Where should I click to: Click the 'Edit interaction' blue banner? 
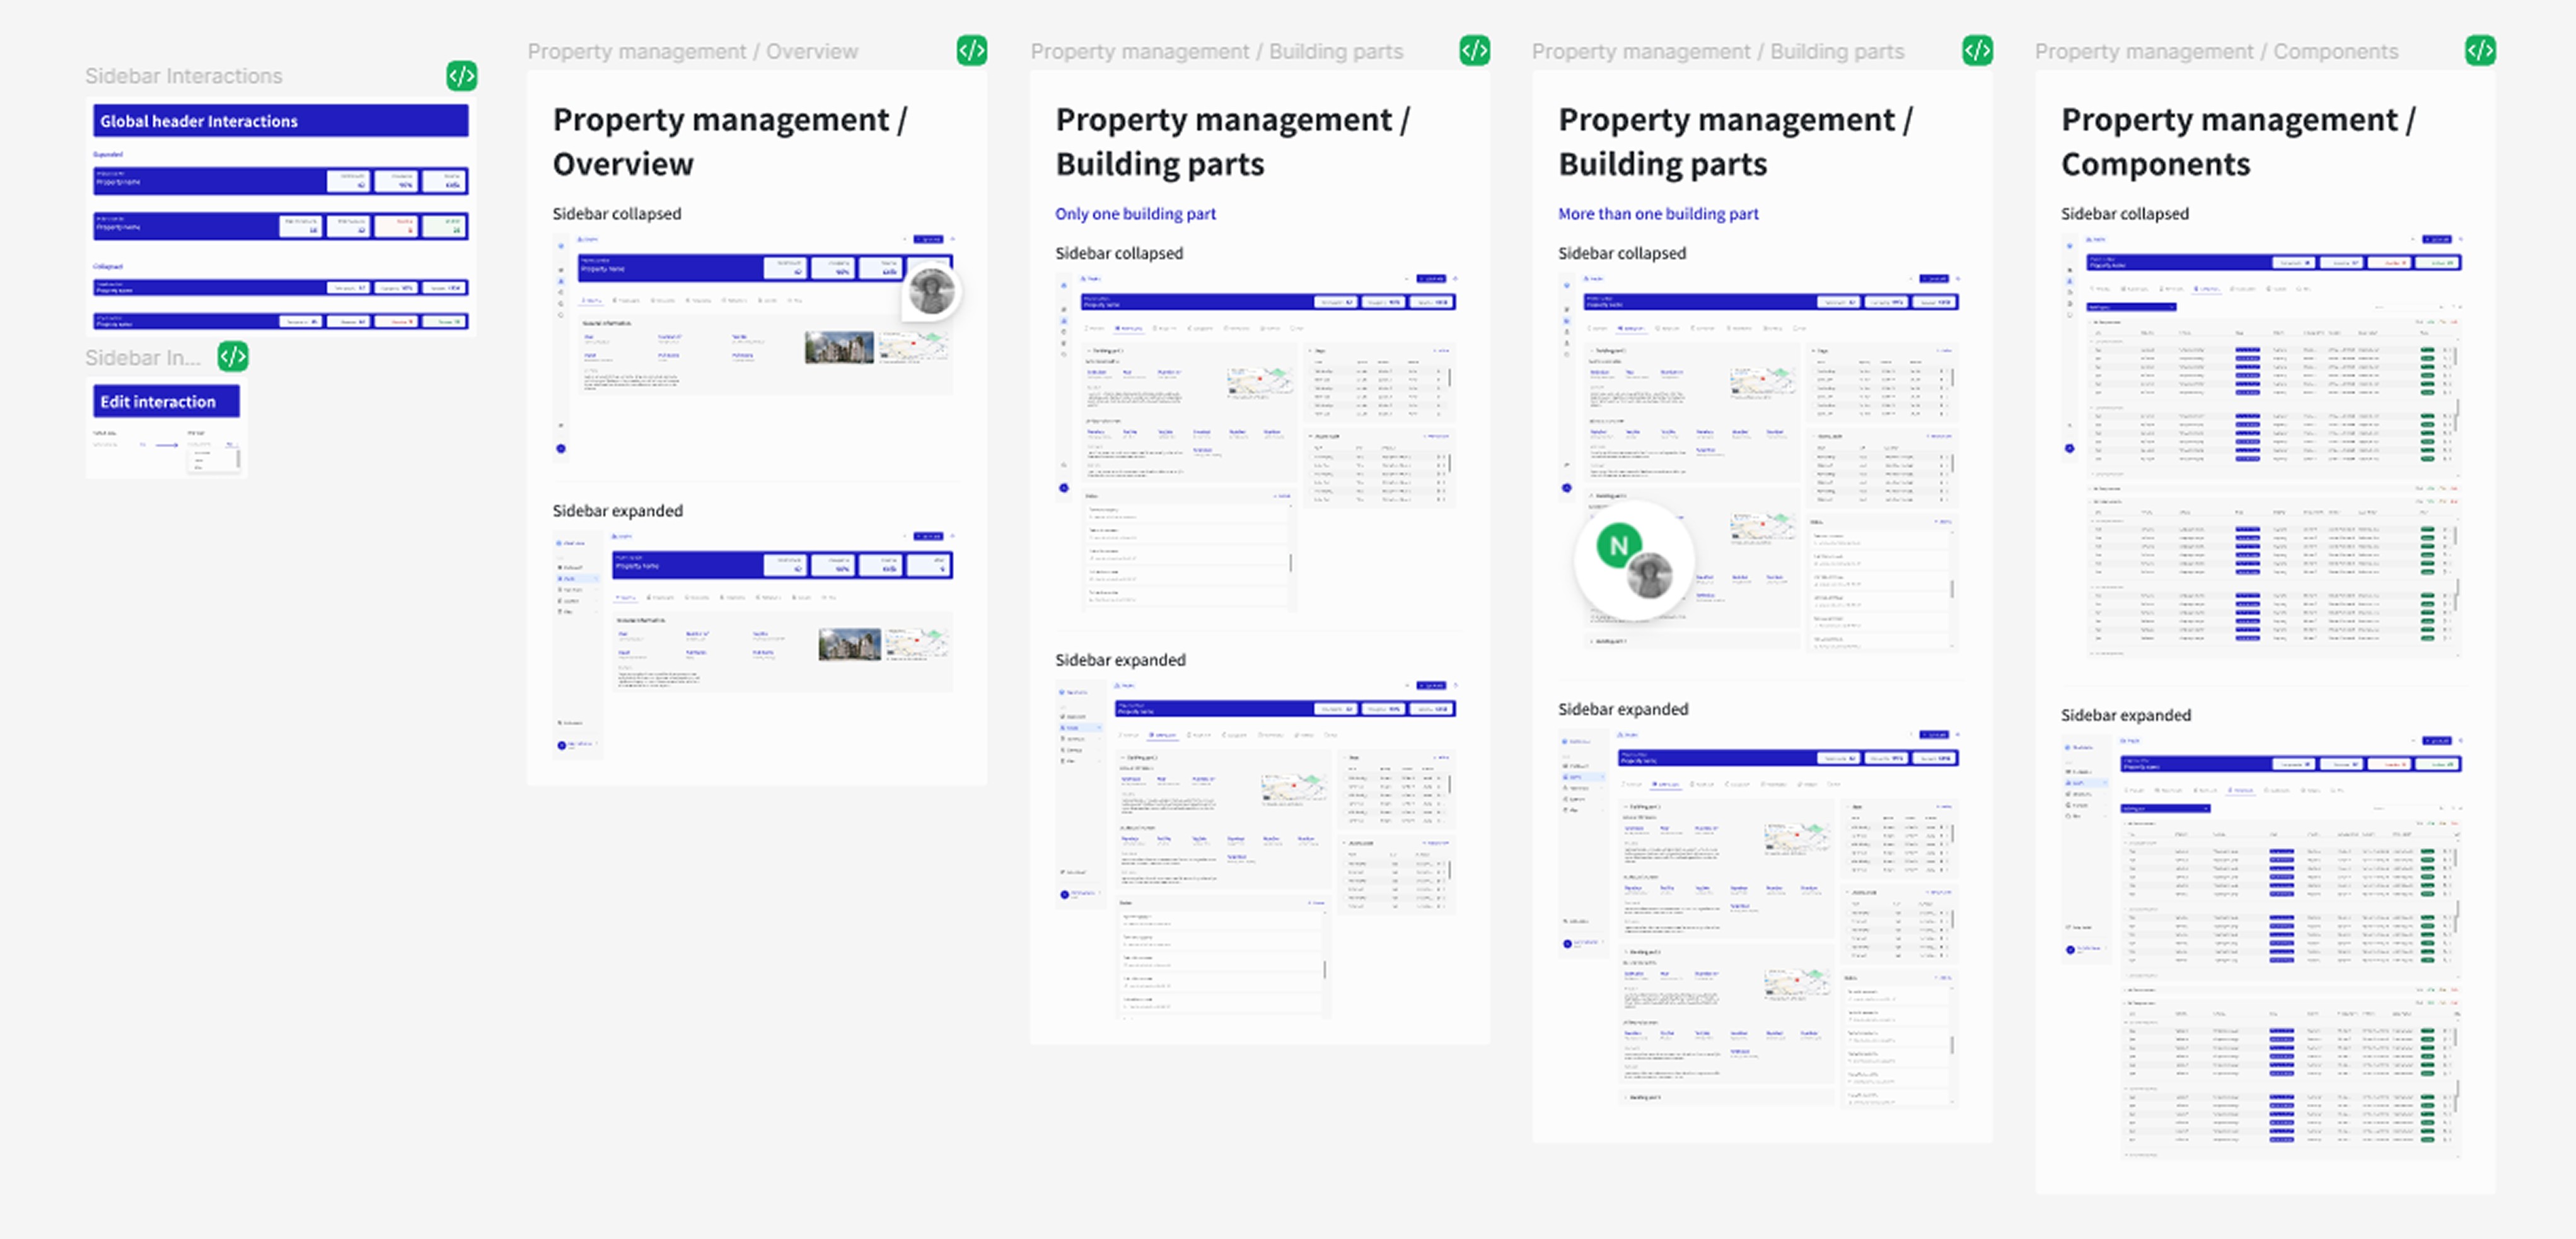pos(166,401)
